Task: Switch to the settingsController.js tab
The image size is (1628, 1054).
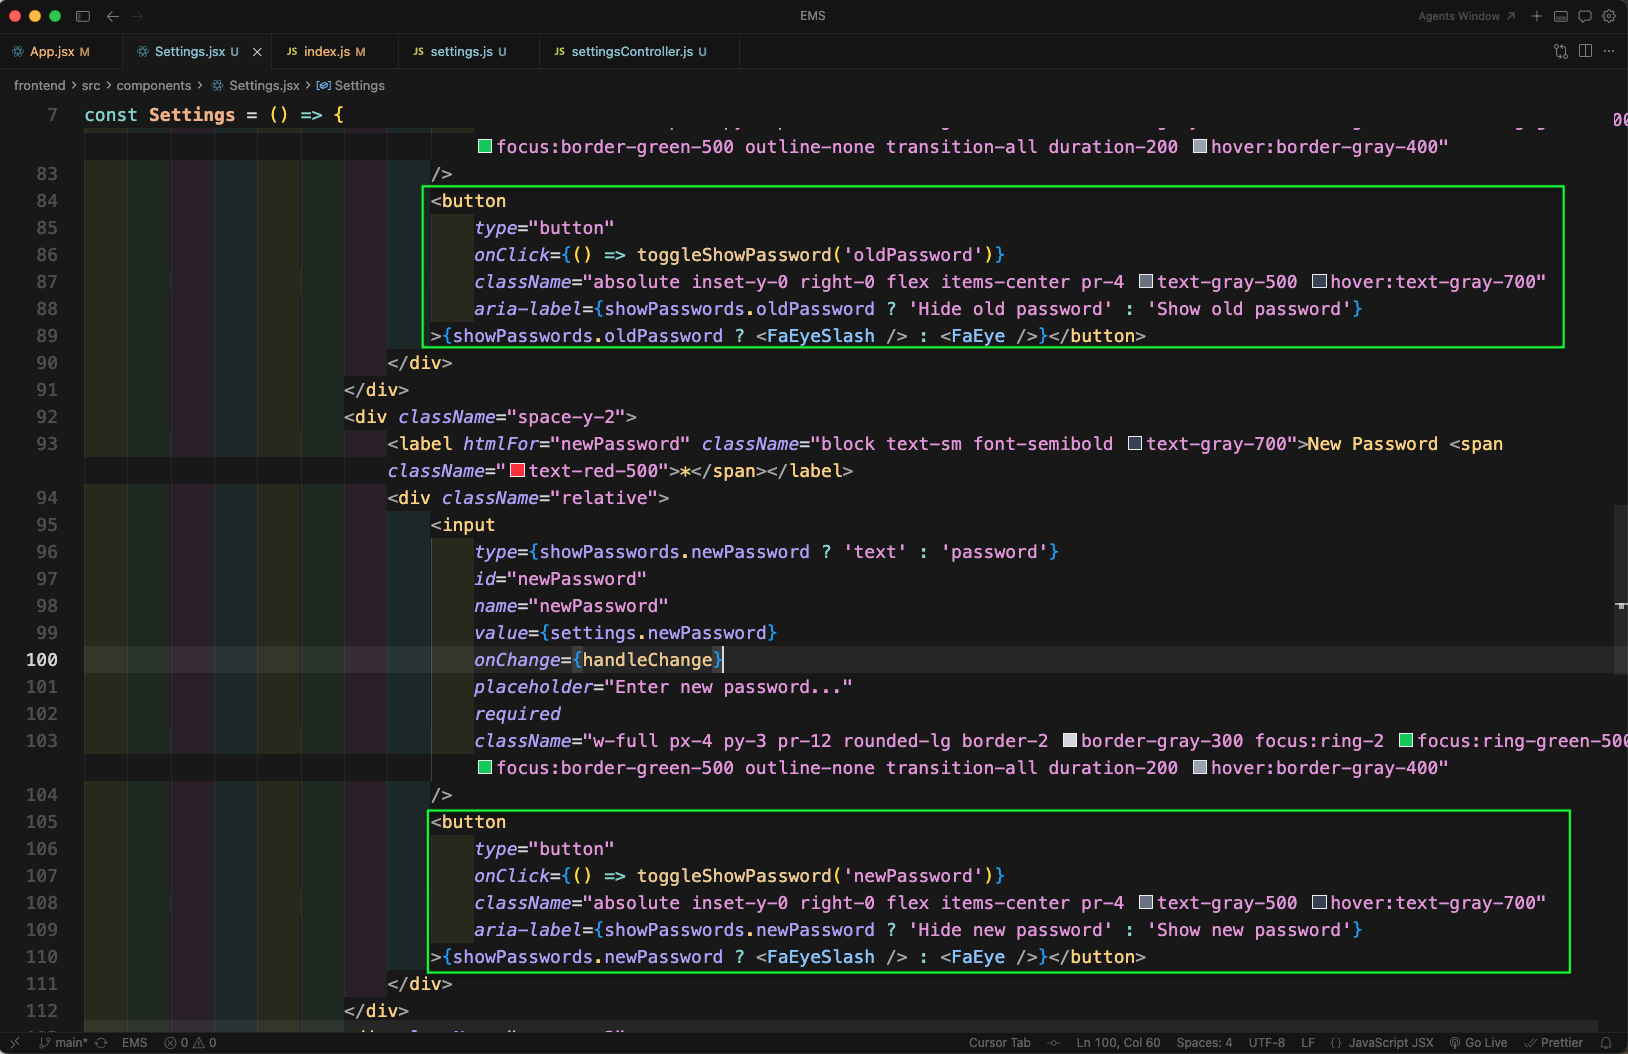Action: tap(631, 52)
